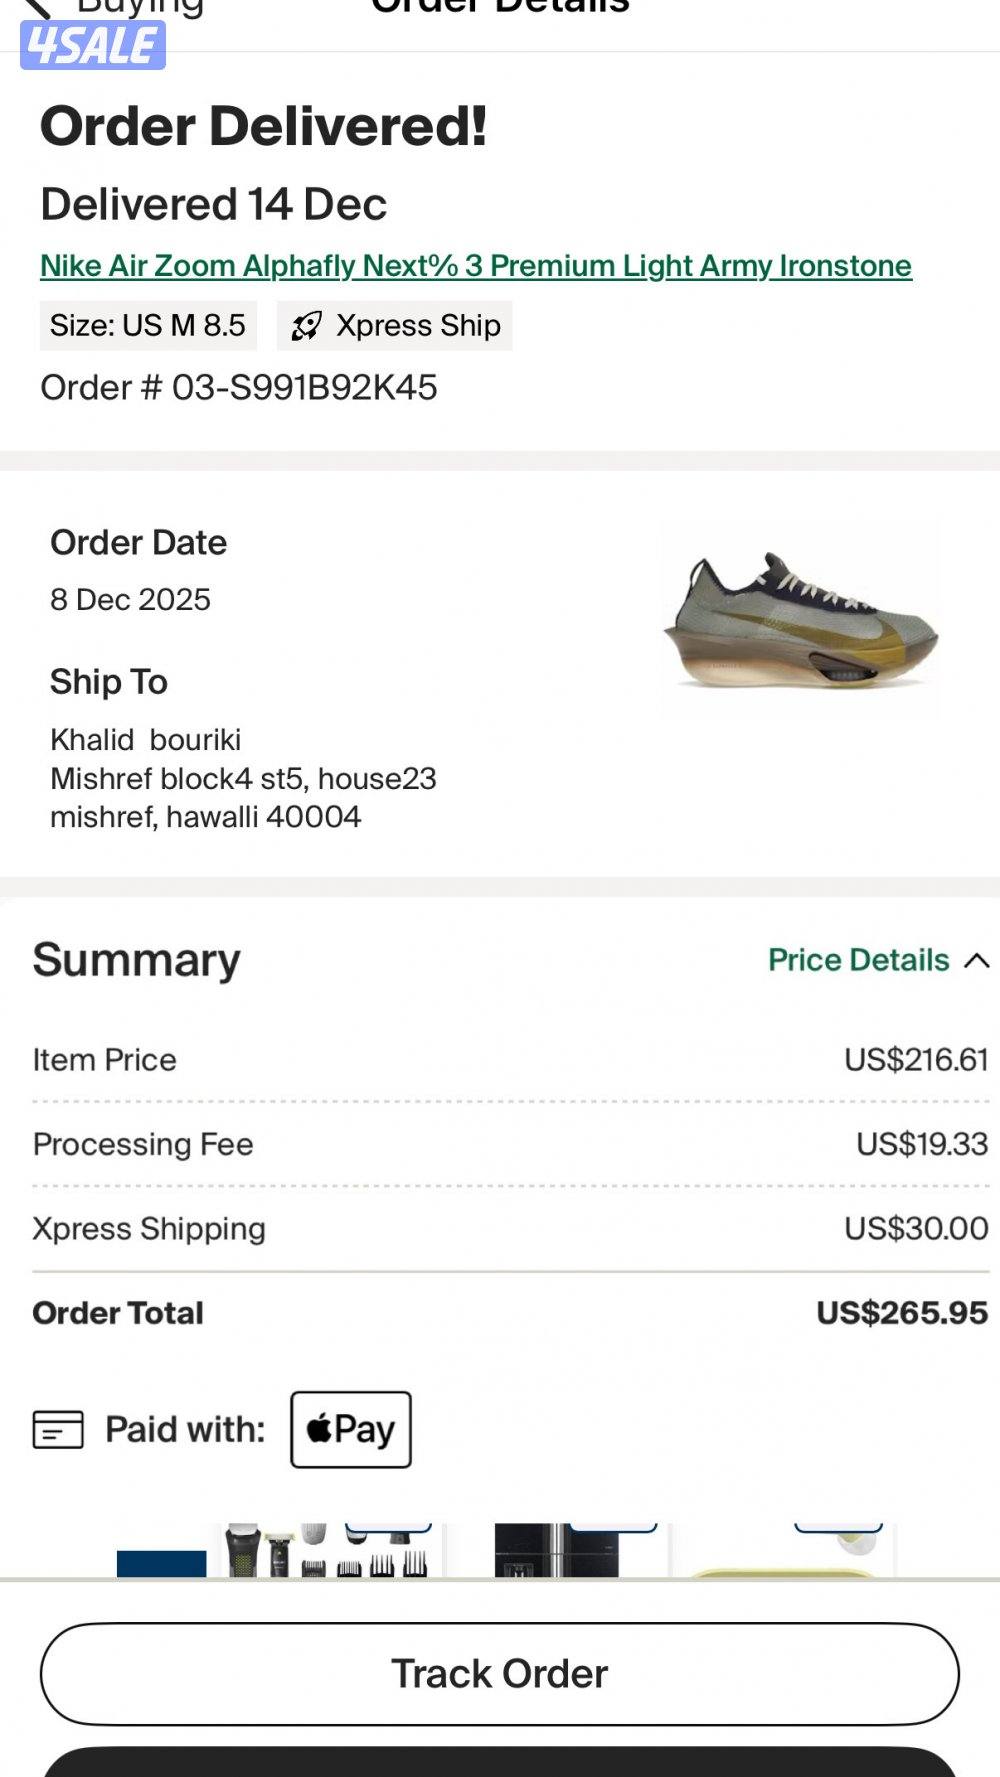Click the credit card payment icon
The height and width of the screenshot is (1777, 1000).
click(x=58, y=1429)
